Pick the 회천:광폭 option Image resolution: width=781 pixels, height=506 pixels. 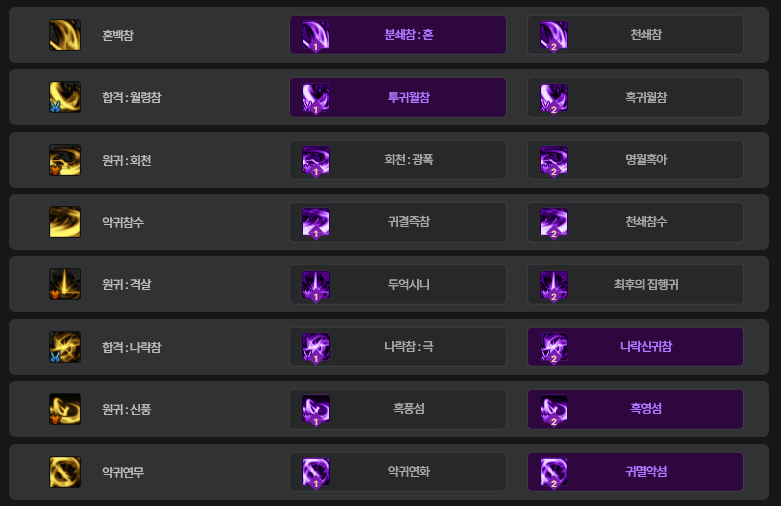click(x=398, y=160)
